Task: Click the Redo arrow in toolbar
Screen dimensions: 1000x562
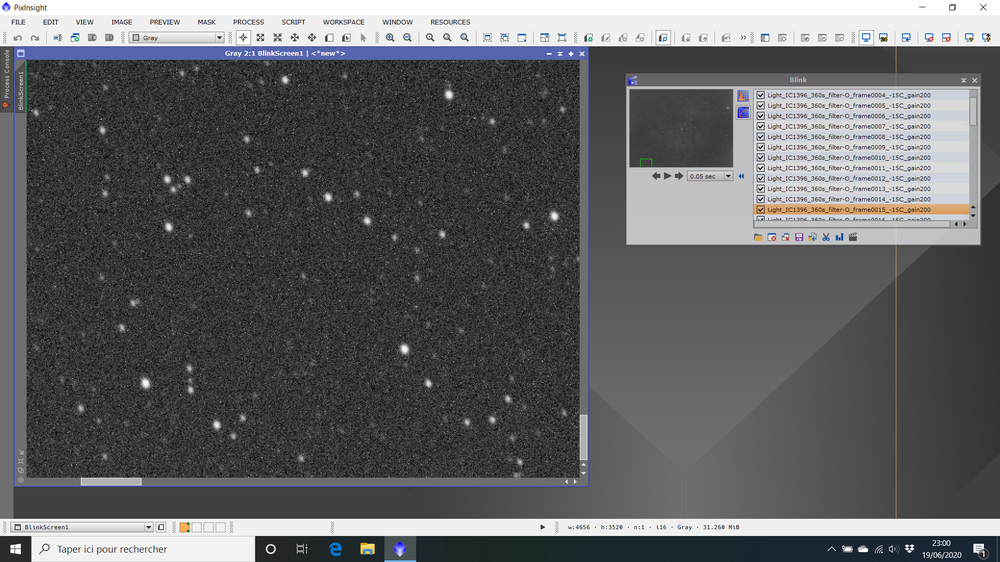Action: [x=35, y=38]
